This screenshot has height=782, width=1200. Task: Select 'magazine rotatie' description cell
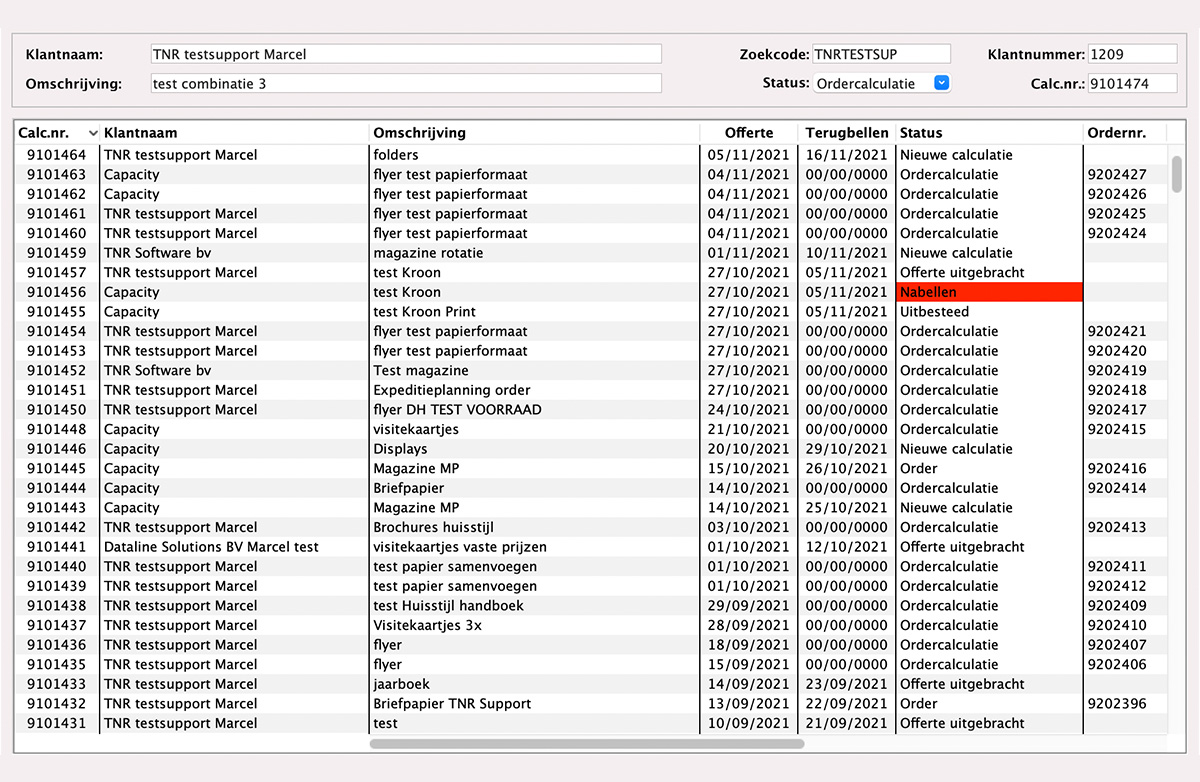click(428, 253)
